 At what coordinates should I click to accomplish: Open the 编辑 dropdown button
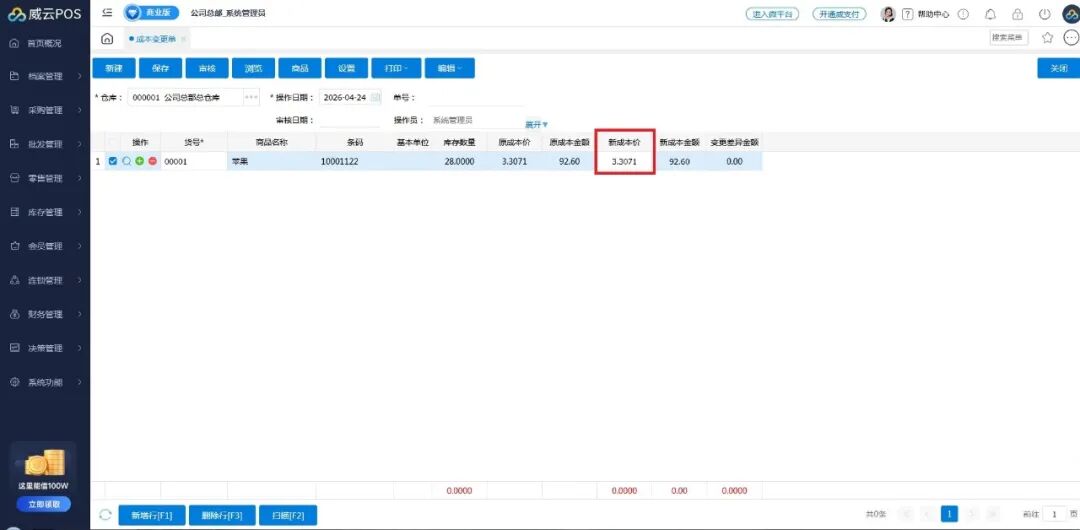tap(450, 68)
